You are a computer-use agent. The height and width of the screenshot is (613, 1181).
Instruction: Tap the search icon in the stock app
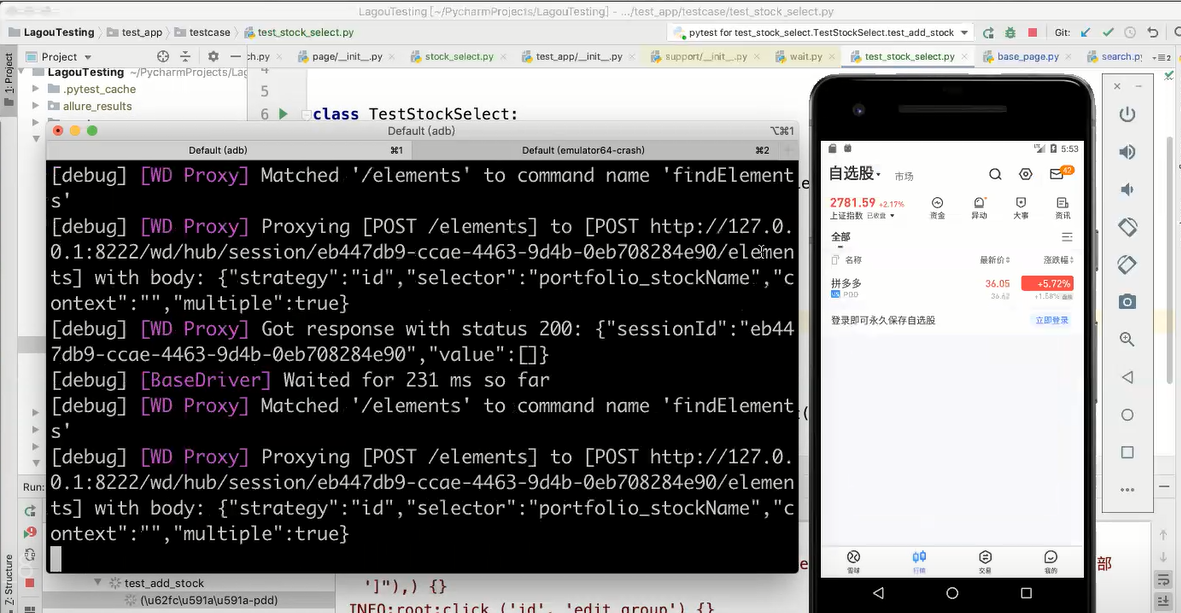tap(995, 174)
